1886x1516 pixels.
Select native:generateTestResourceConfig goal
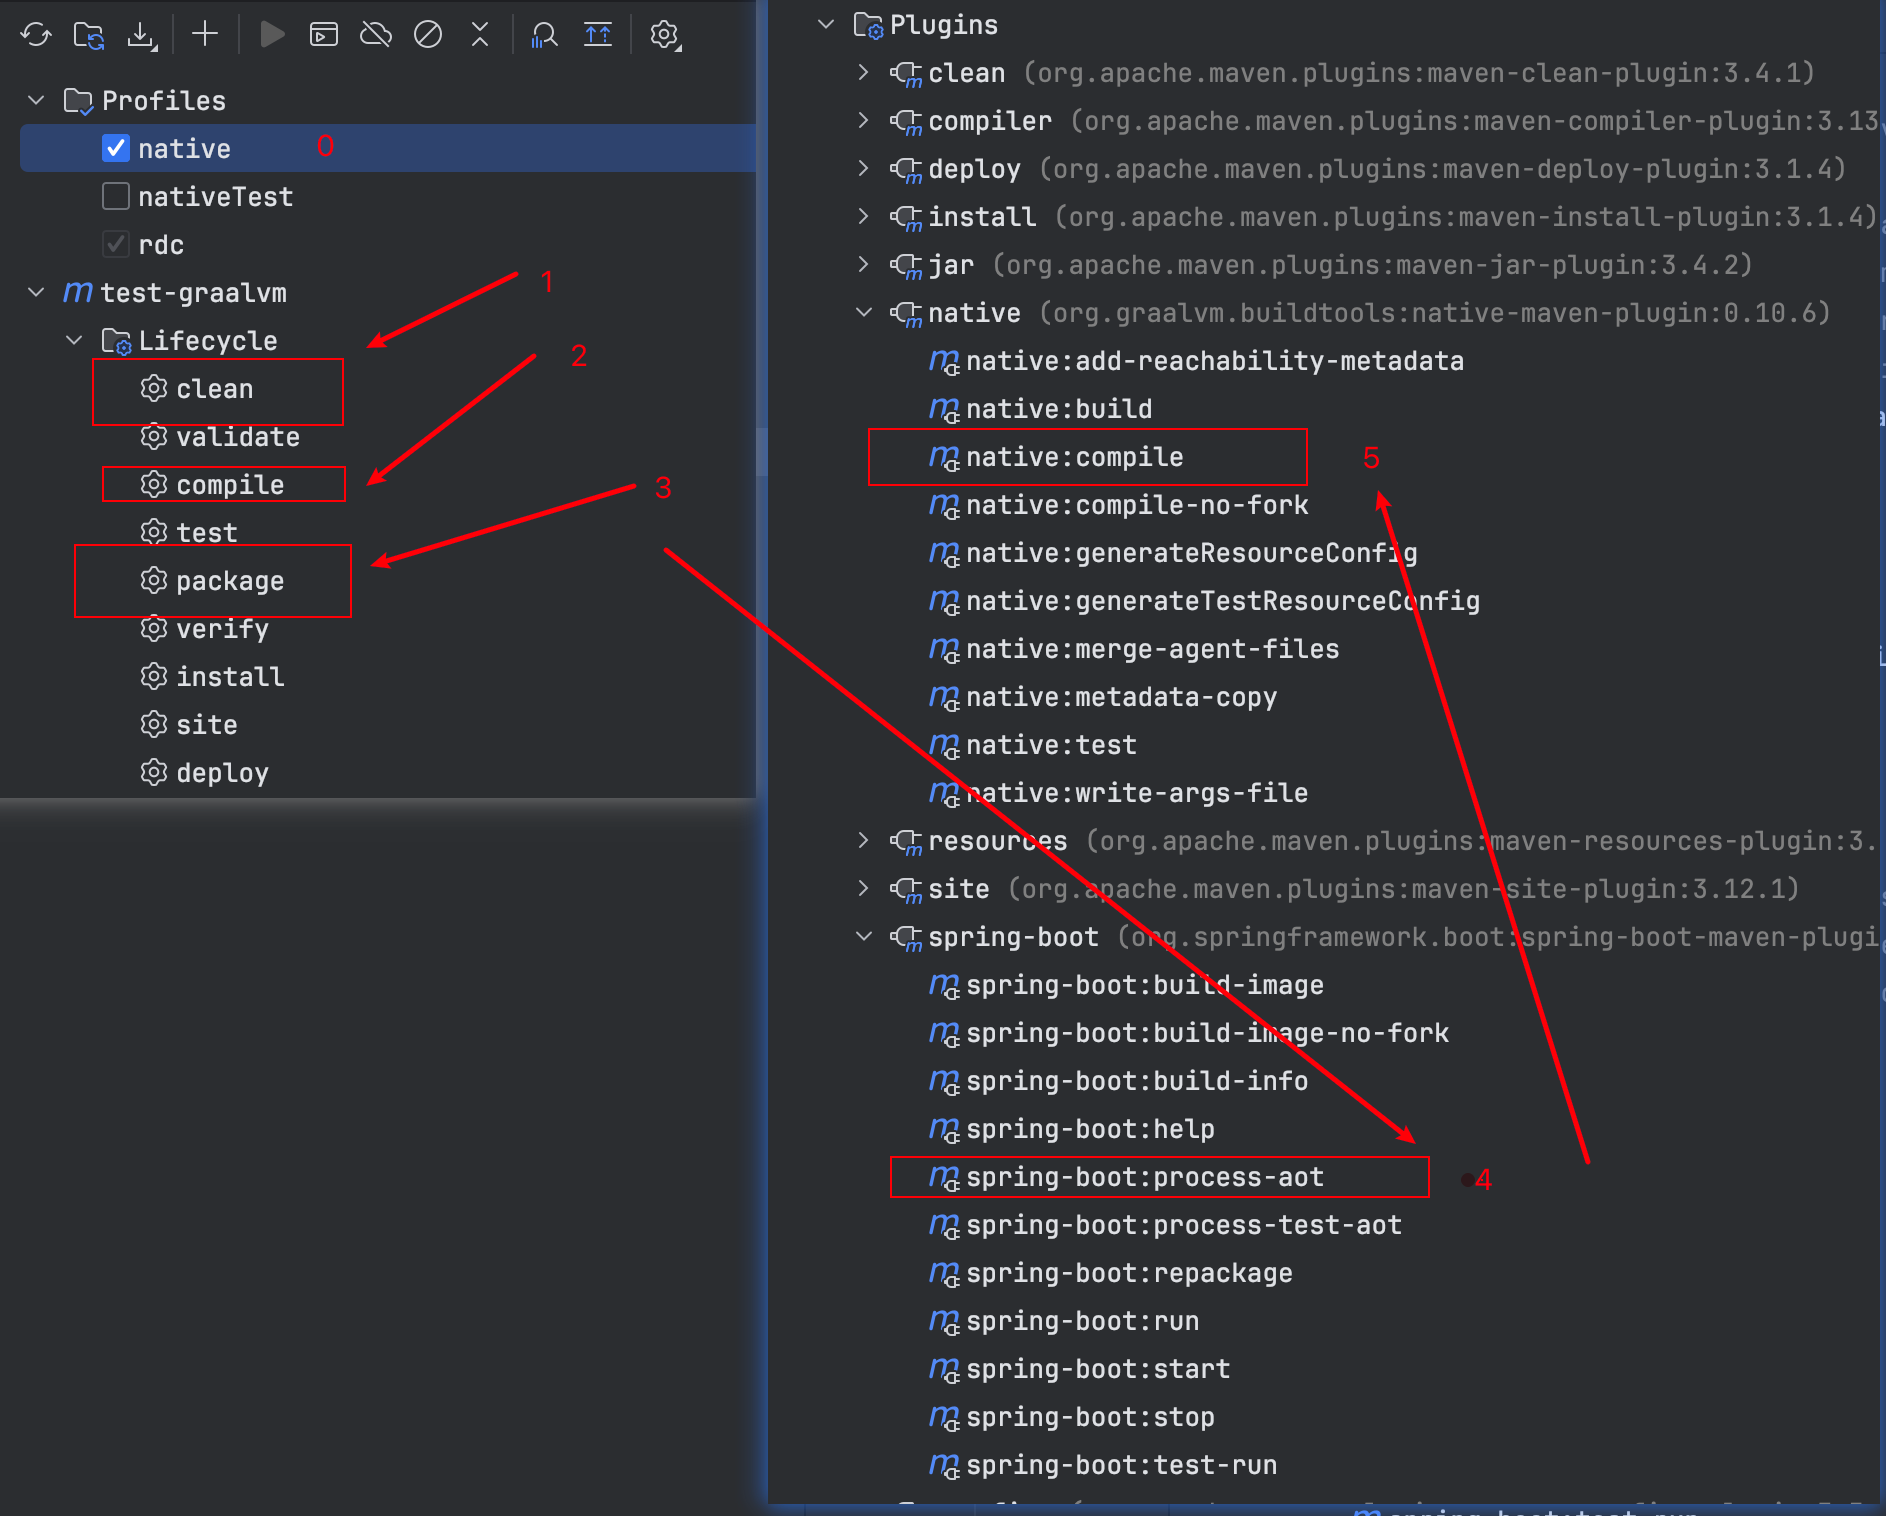1223,600
